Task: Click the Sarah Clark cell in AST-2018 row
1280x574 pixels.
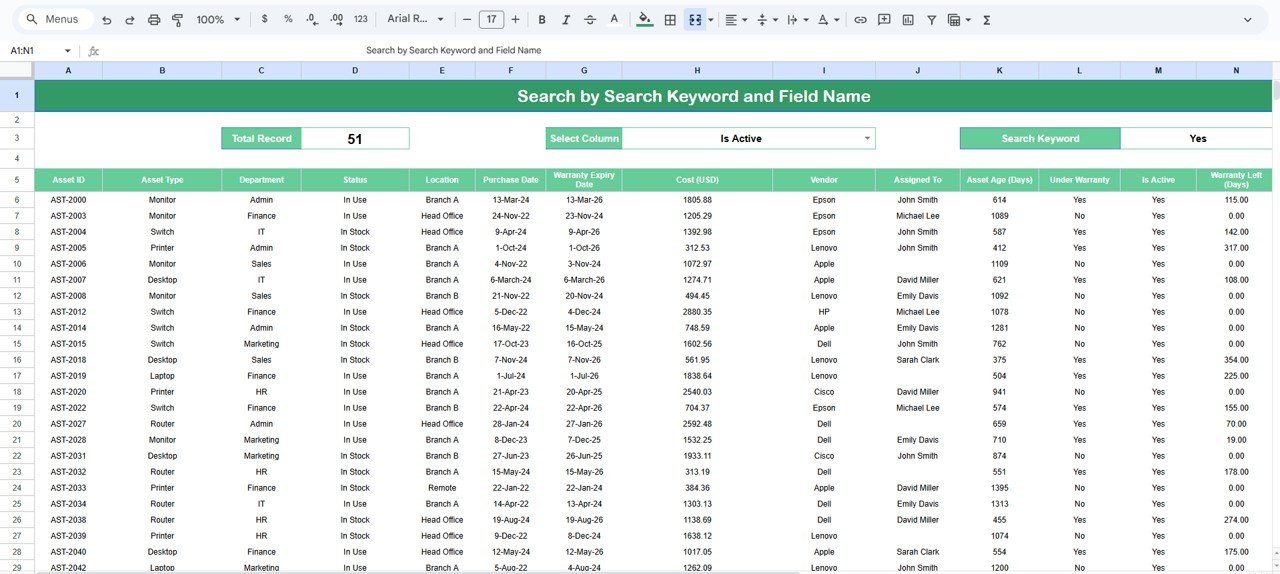Action: [917, 360]
